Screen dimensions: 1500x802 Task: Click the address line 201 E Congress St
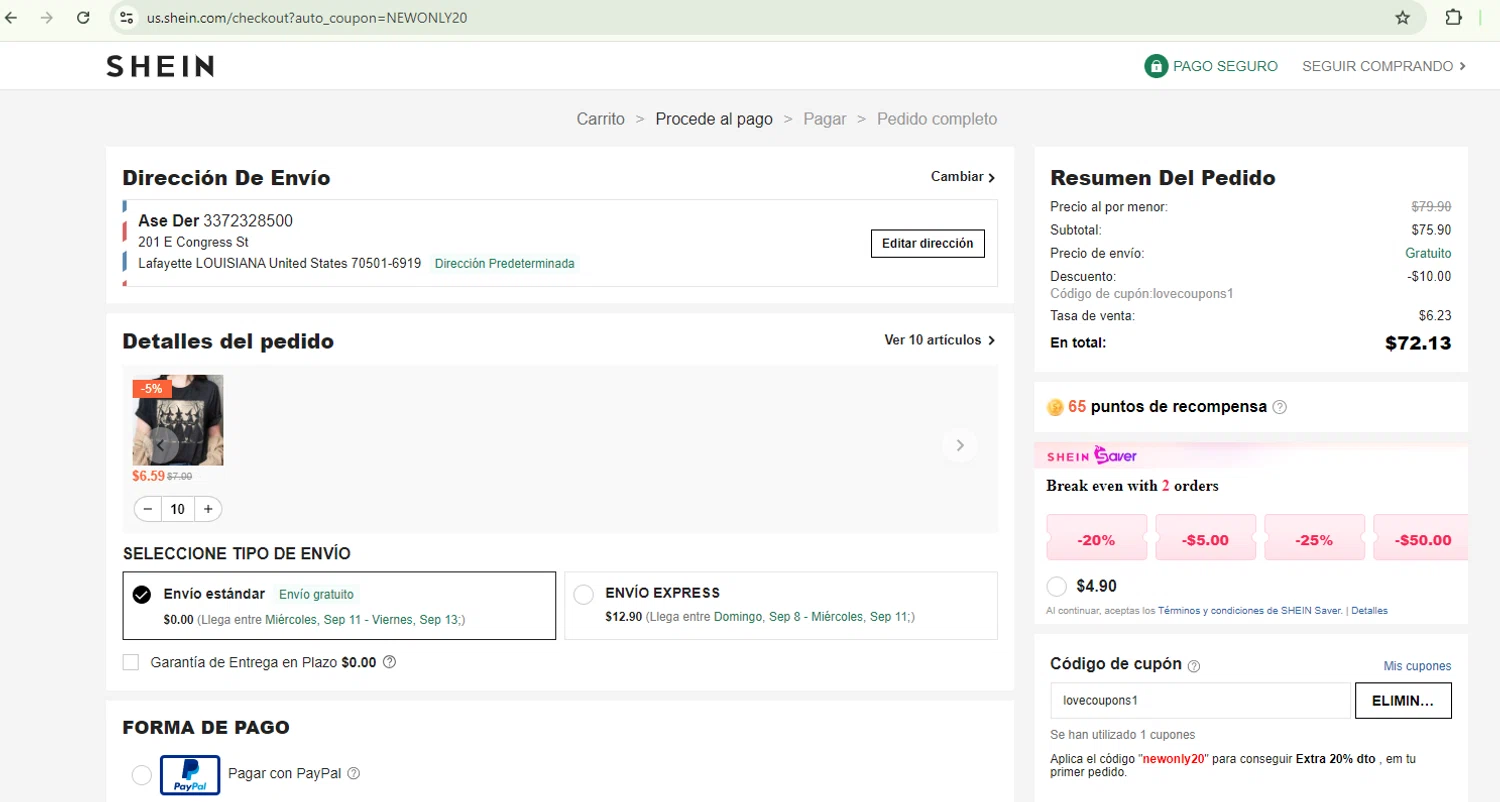[x=193, y=242]
